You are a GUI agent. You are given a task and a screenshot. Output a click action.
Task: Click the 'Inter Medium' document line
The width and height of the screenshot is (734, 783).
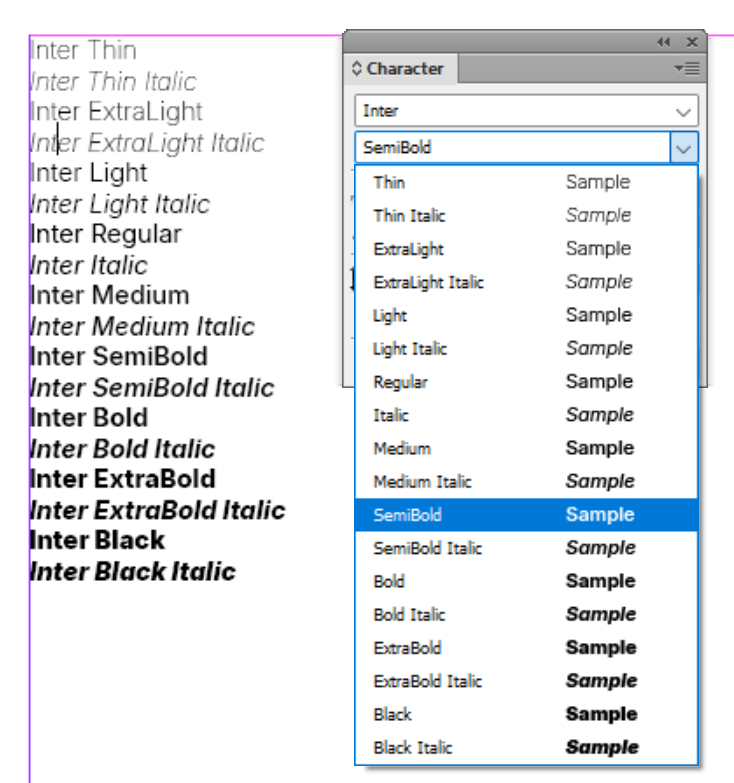[x=110, y=295]
